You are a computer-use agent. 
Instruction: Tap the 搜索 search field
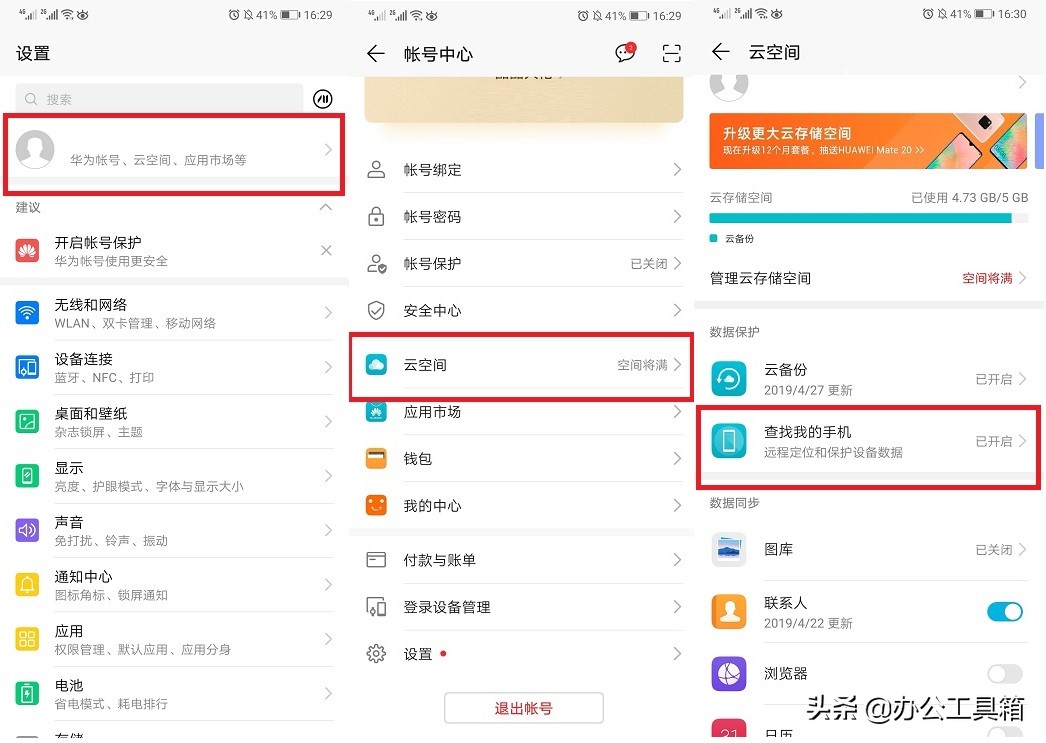tap(160, 98)
